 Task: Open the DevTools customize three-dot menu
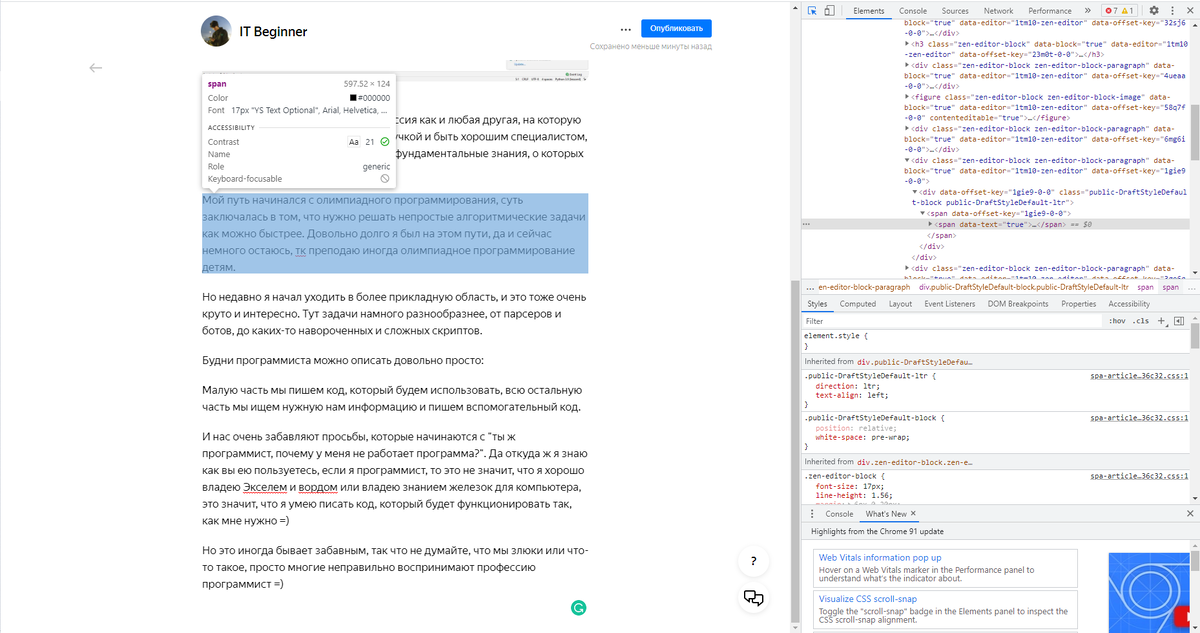(x=1170, y=11)
